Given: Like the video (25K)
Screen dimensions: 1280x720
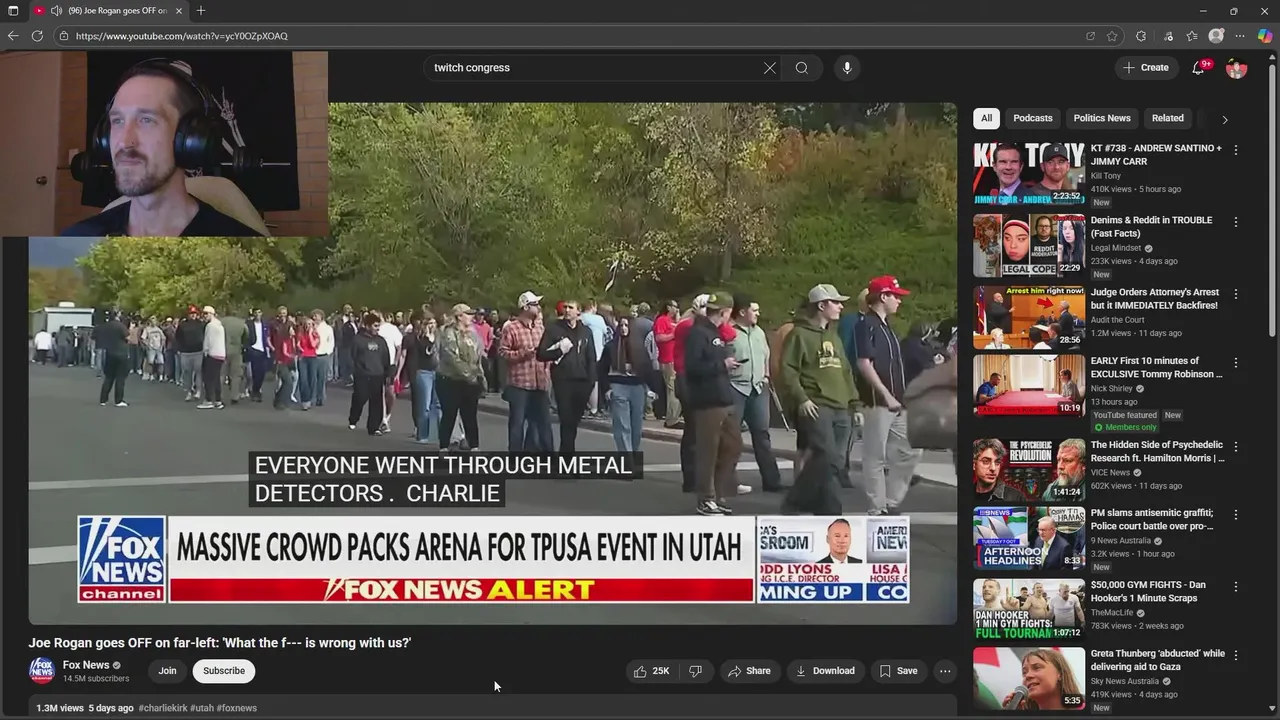Looking at the screenshot, I should [x=651, y=671].
